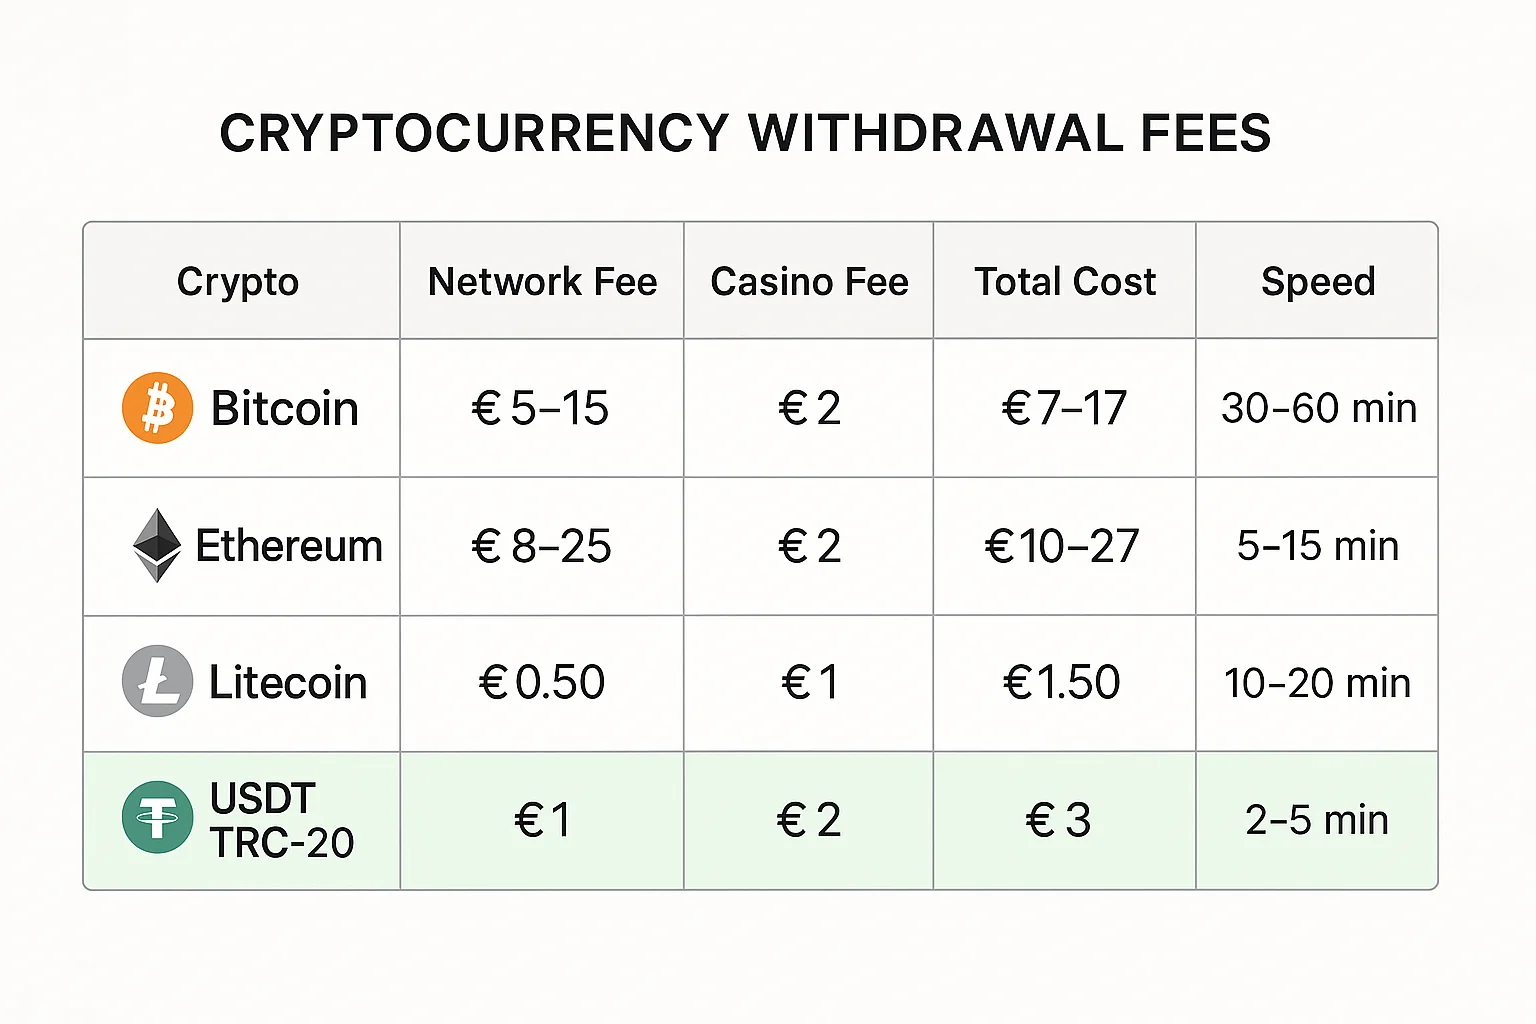This screenshot has width=1536, height=1024.
Task: Click the grey Litecoin logo icon
Action: coord(157,682)
